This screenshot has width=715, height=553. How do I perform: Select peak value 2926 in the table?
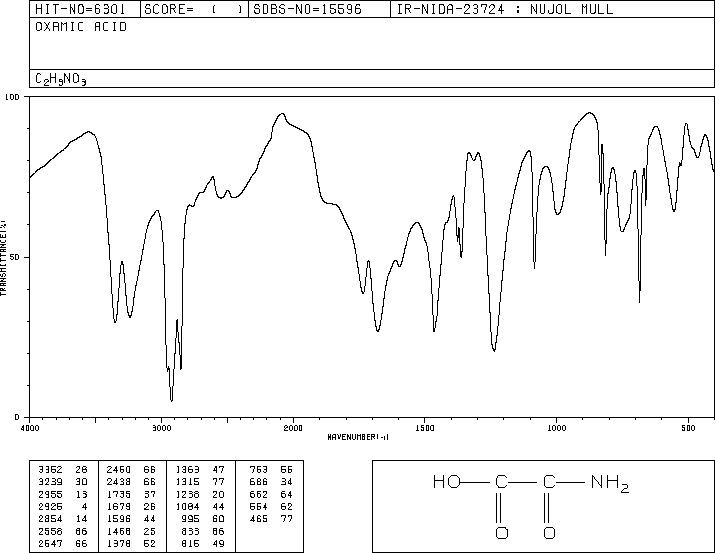(50, 506)
